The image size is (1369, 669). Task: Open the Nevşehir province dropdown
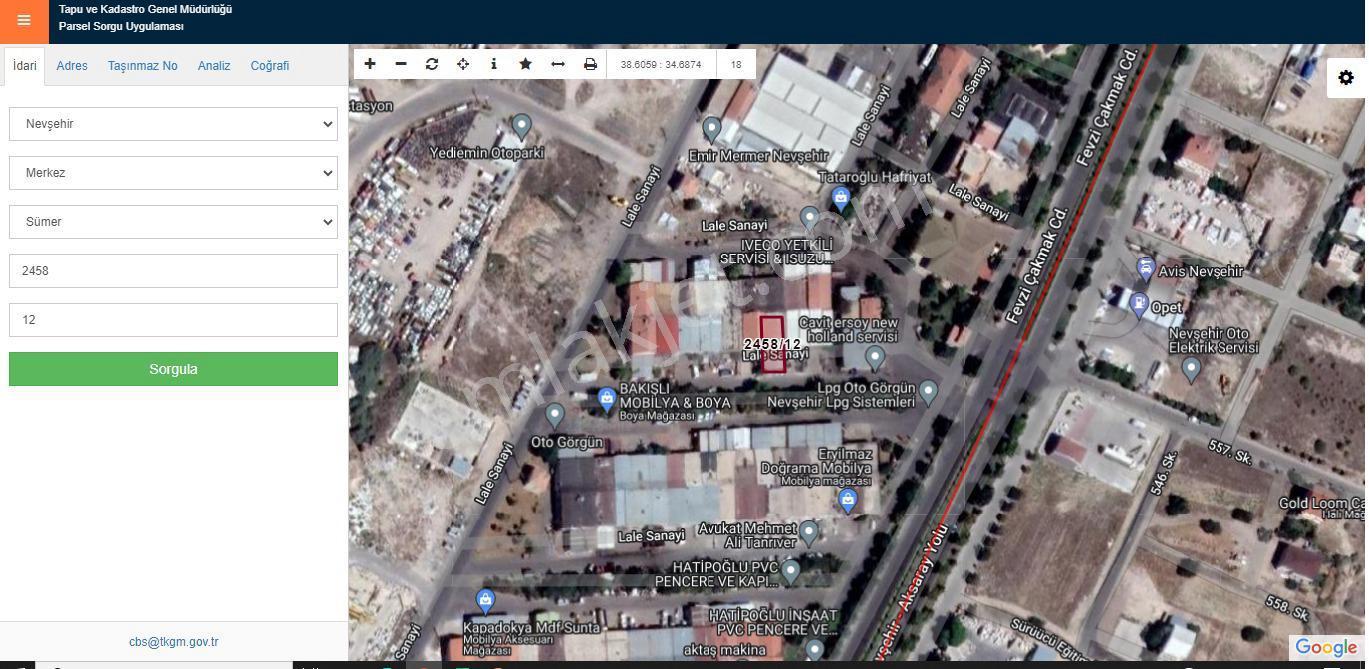[x=173, y=124]
